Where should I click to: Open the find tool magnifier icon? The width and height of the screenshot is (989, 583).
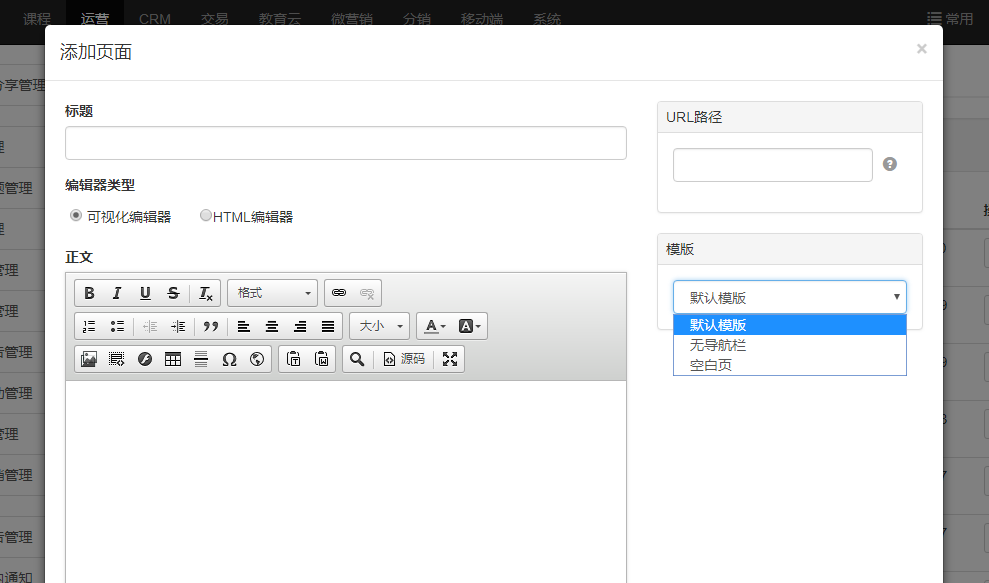pos(356,359)
